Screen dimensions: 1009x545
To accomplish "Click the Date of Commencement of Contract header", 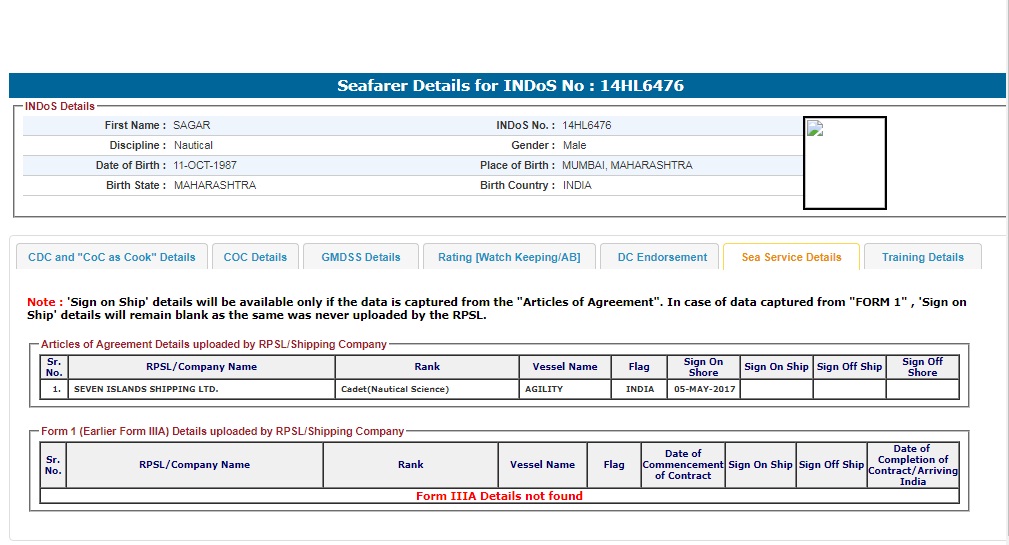I will point(683,465).
